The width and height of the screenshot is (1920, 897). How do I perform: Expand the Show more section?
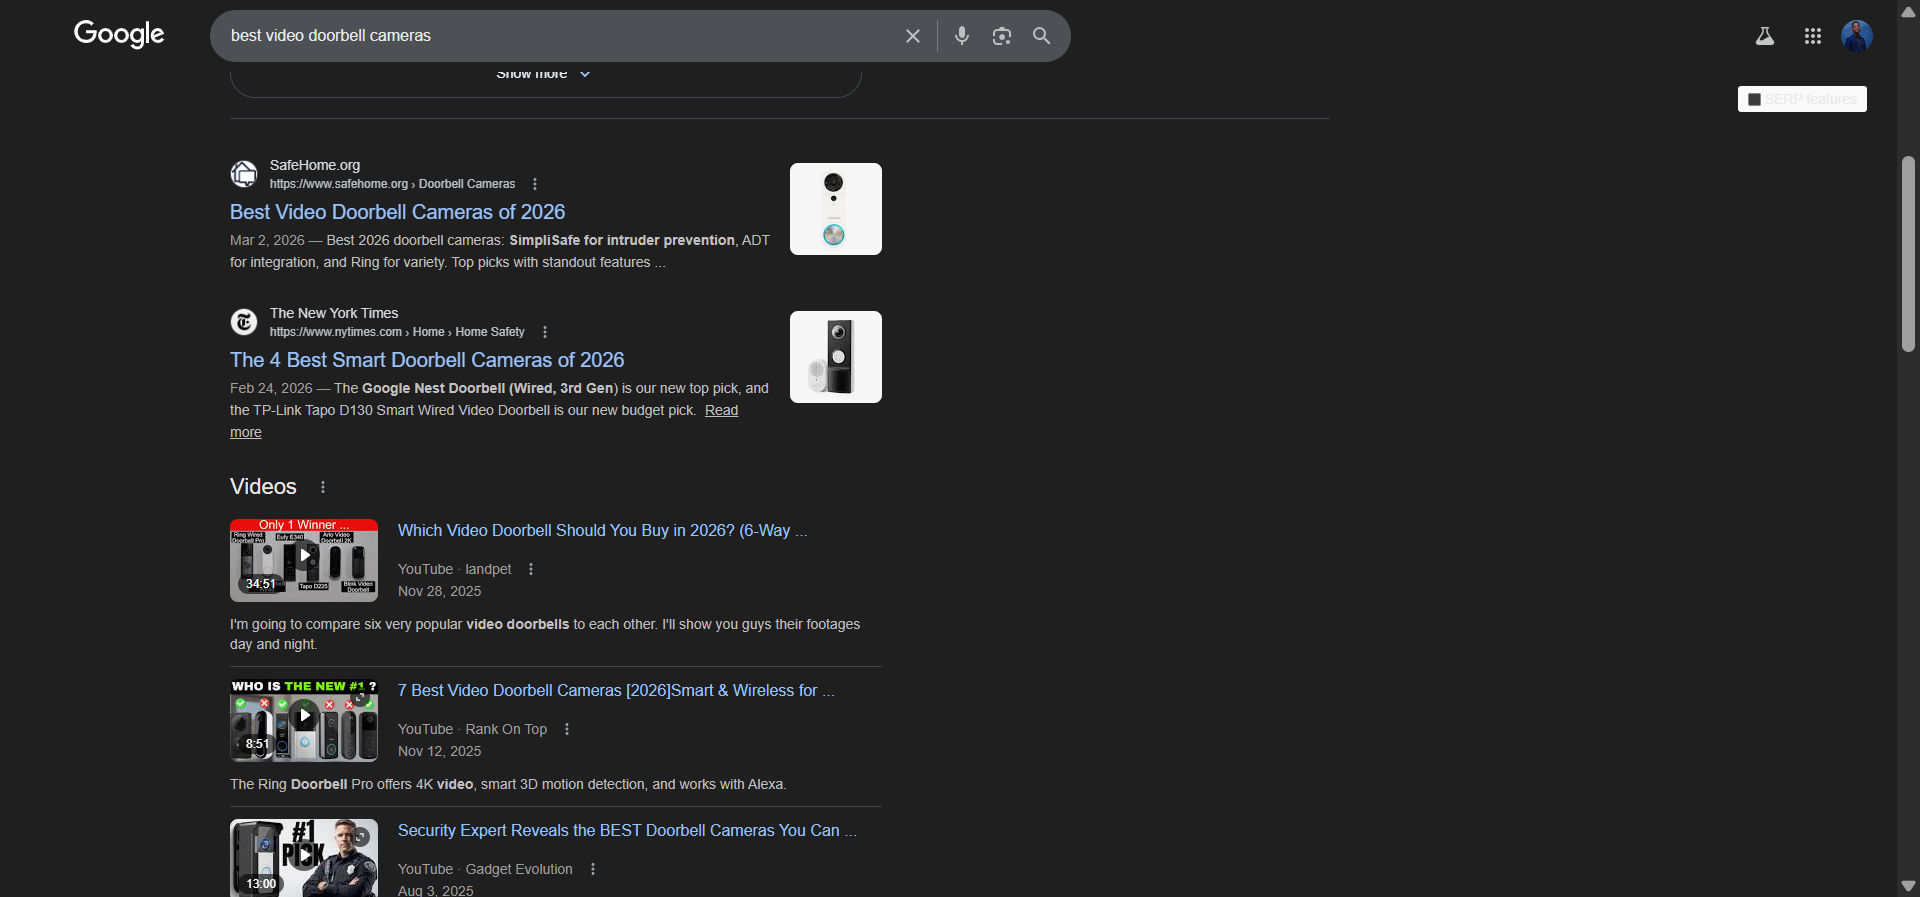click(x=544, y=74)
